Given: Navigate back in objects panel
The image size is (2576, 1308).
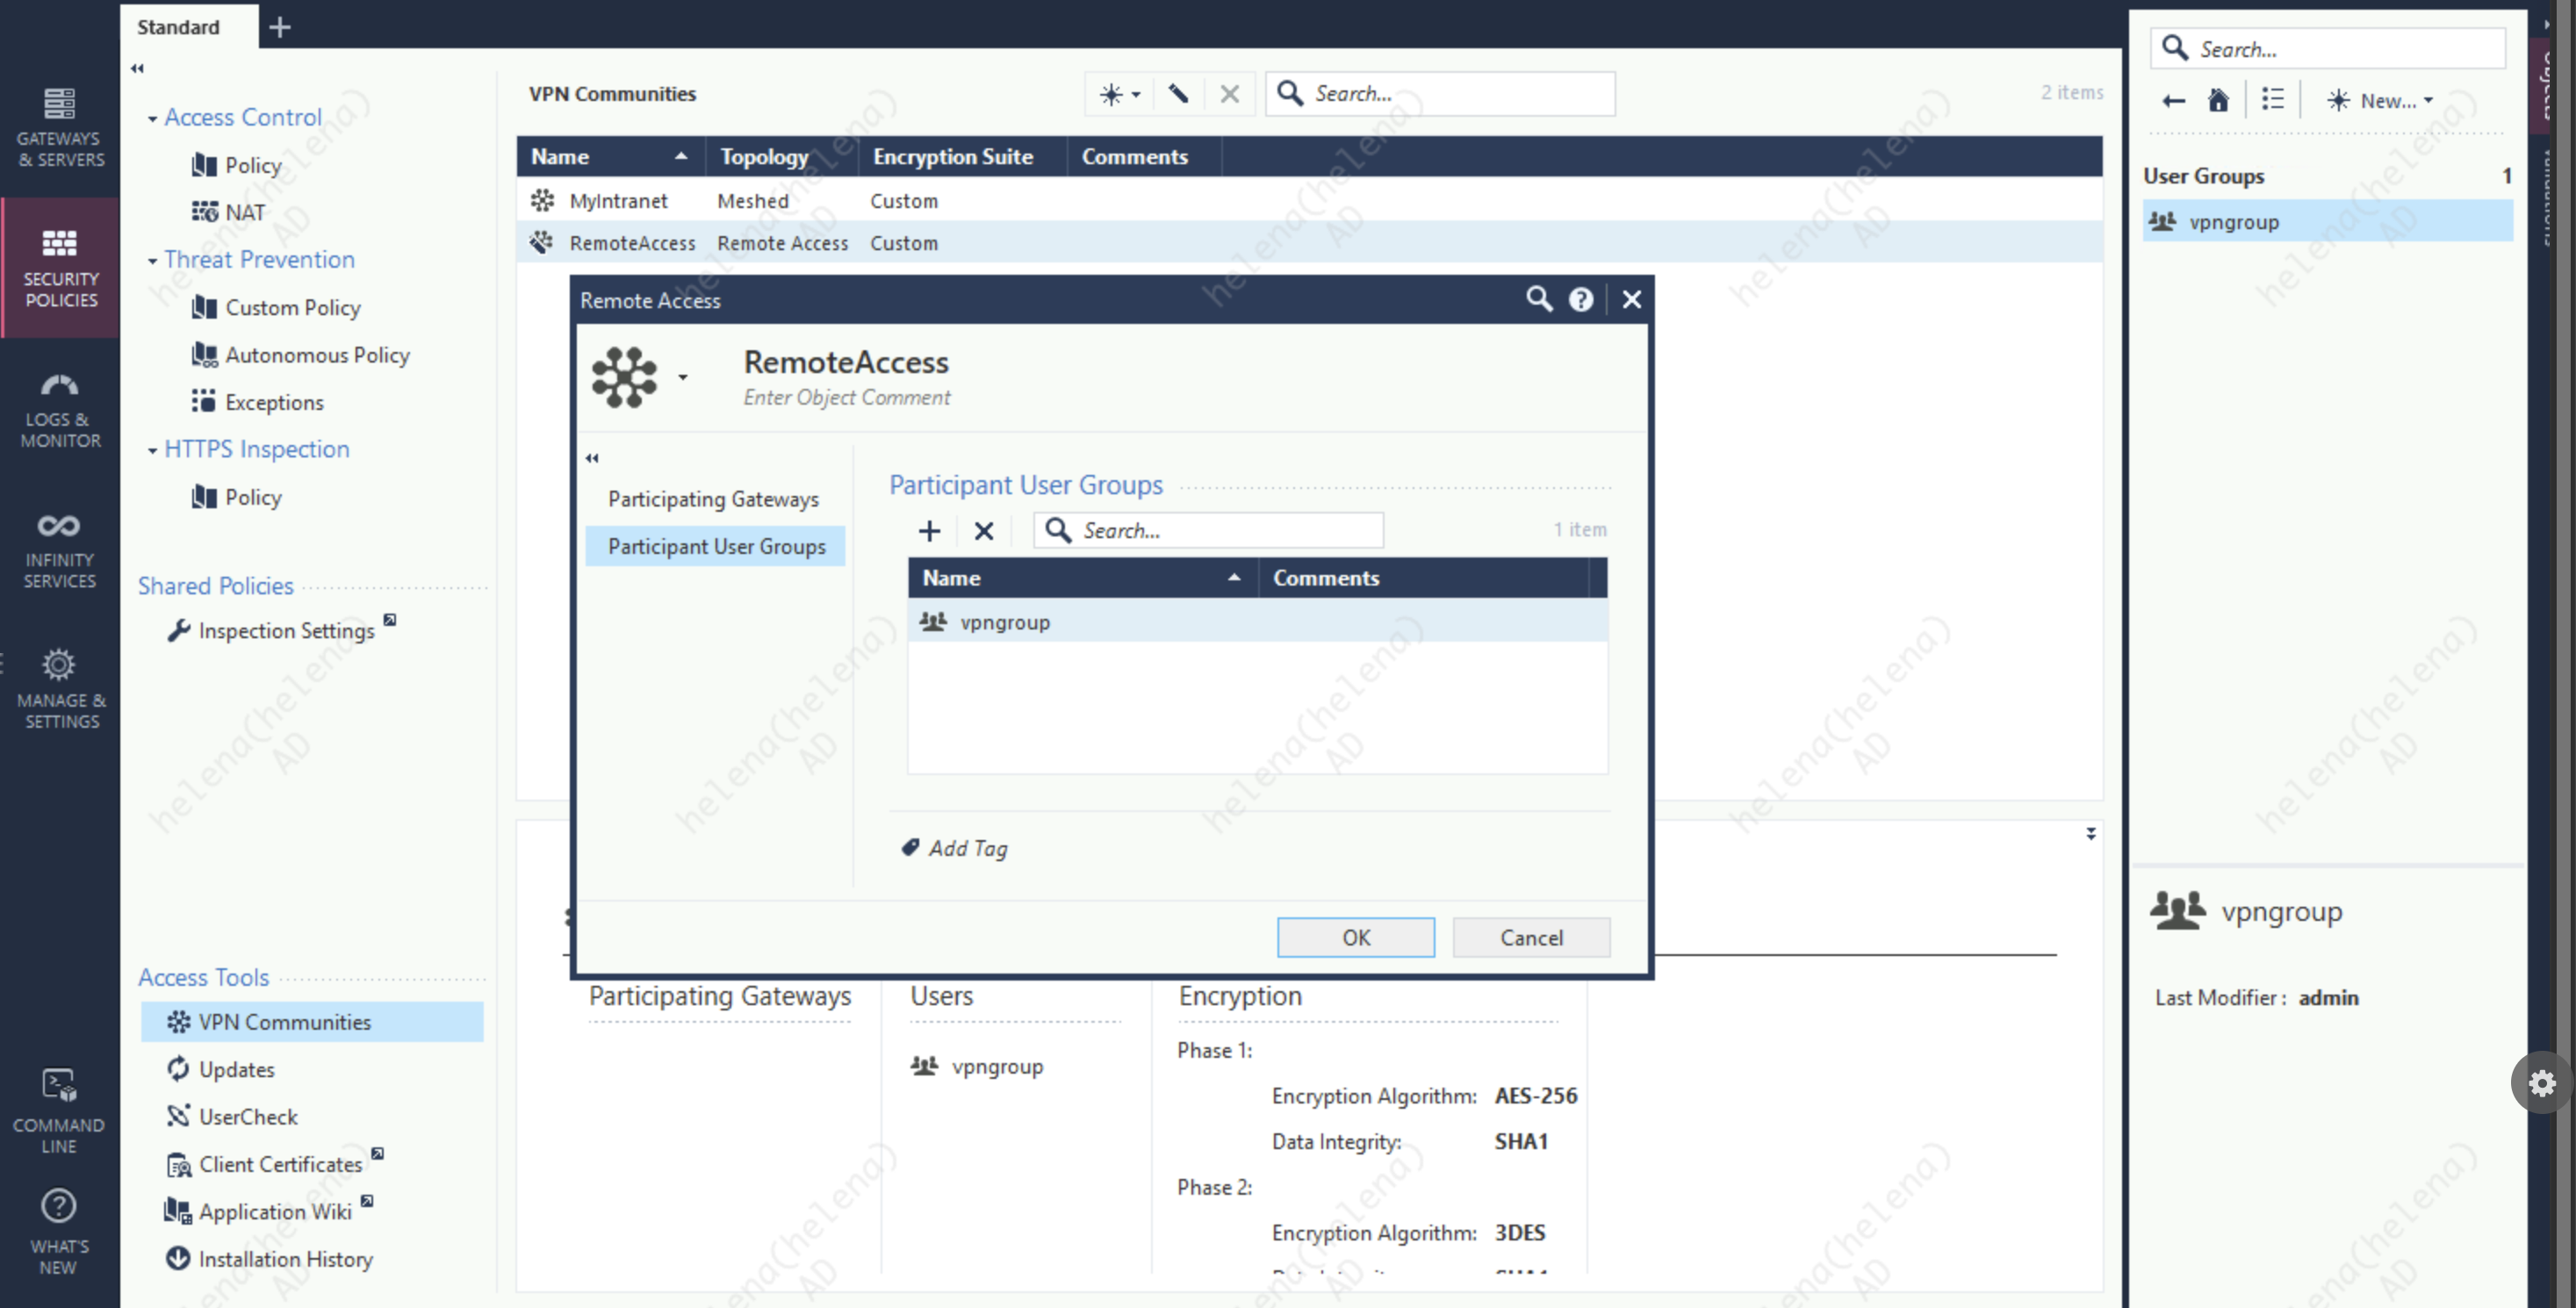Looking at the screenshot, I should click(2173, 100).
